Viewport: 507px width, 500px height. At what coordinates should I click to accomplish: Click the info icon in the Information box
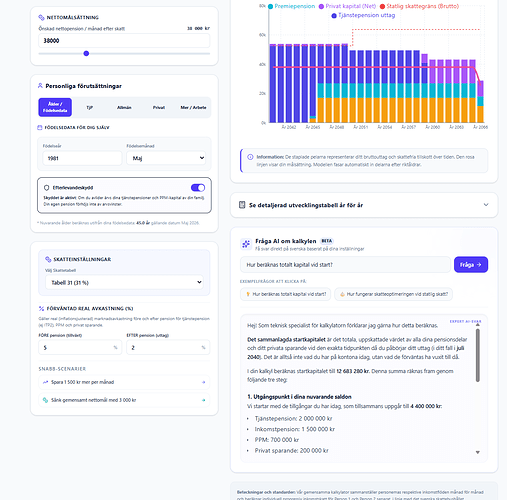tap(250, 157)
